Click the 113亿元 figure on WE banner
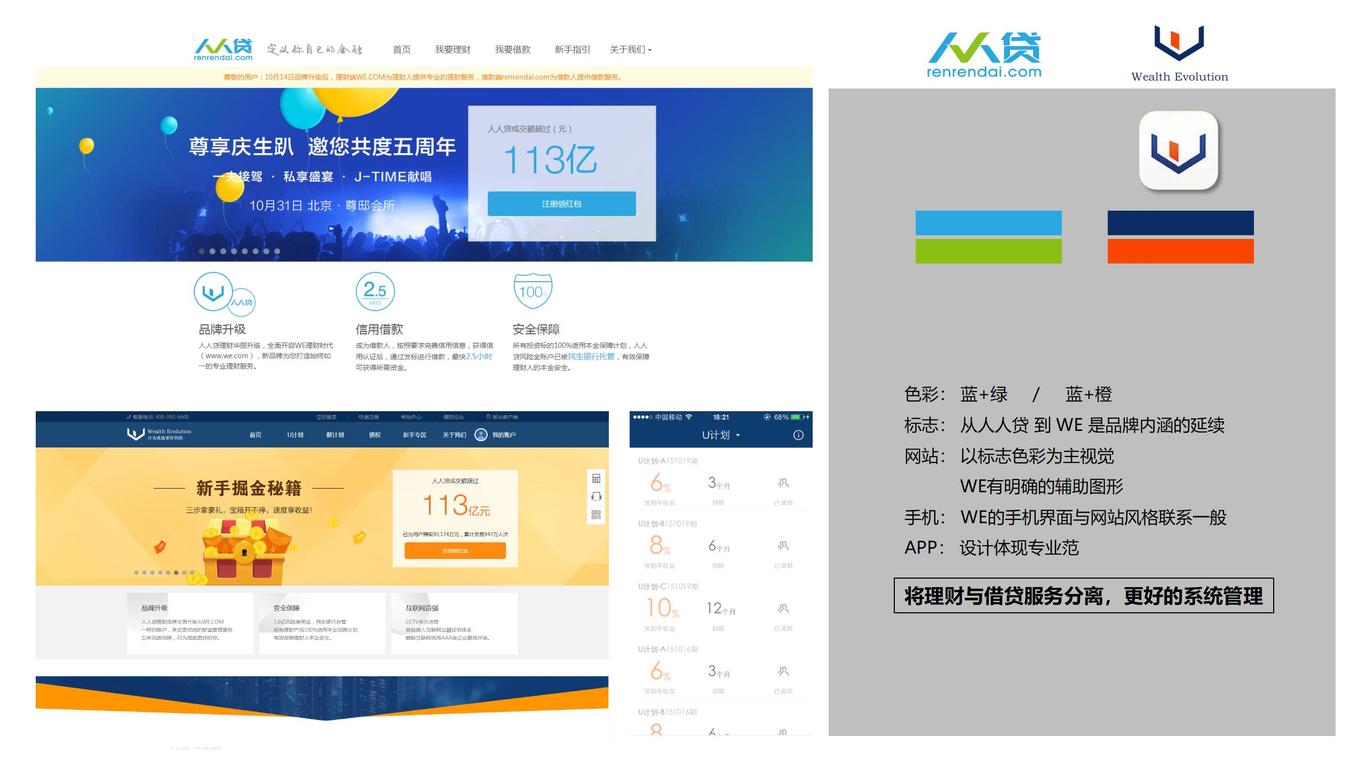This screenshot has width=1366, height=768. point(456,505)
